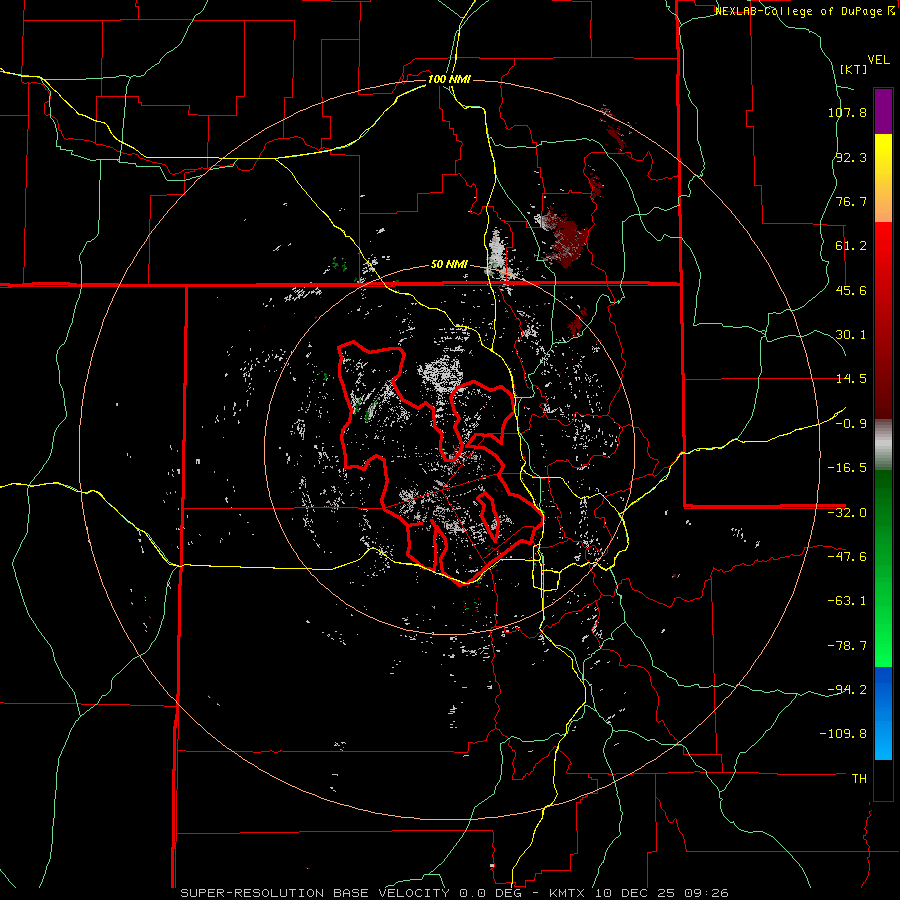The width and height of the screenshot is (900, 900).
Task: Pick the gray near-zero segment of color bar
Action: pyautogui.click(x=883, y=444)
